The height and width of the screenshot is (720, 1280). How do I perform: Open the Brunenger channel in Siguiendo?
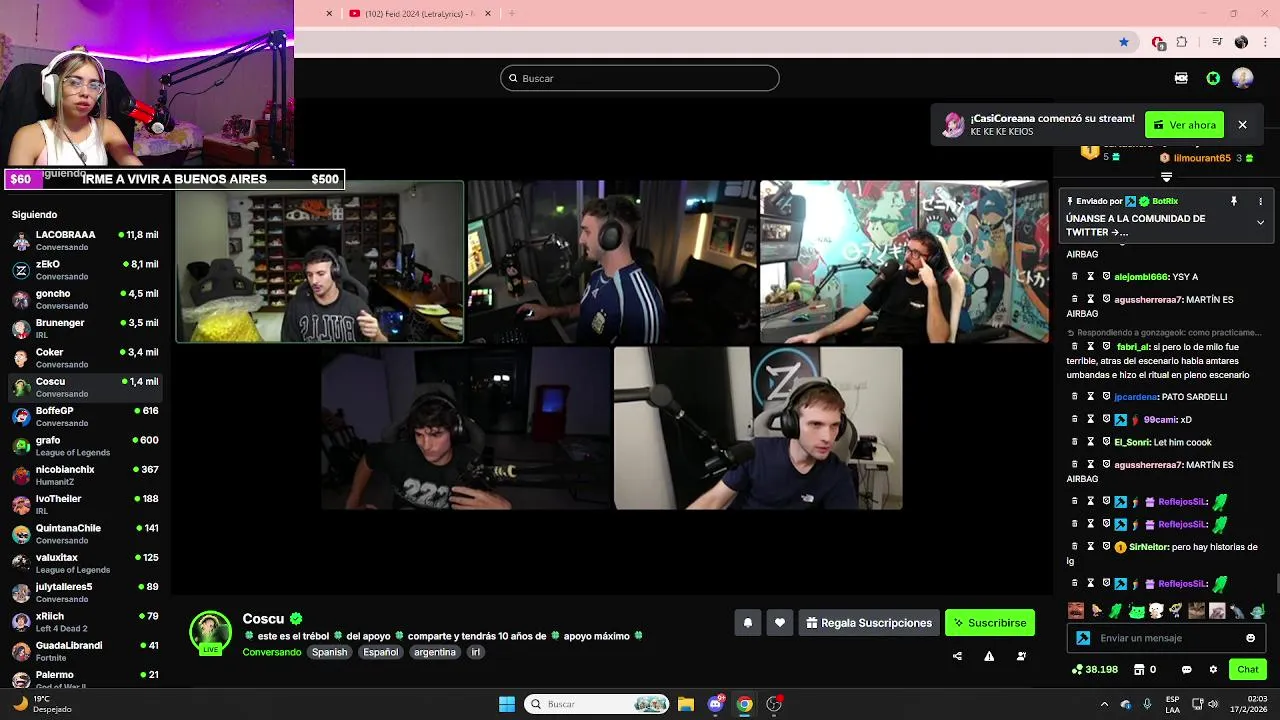point(85,328)
